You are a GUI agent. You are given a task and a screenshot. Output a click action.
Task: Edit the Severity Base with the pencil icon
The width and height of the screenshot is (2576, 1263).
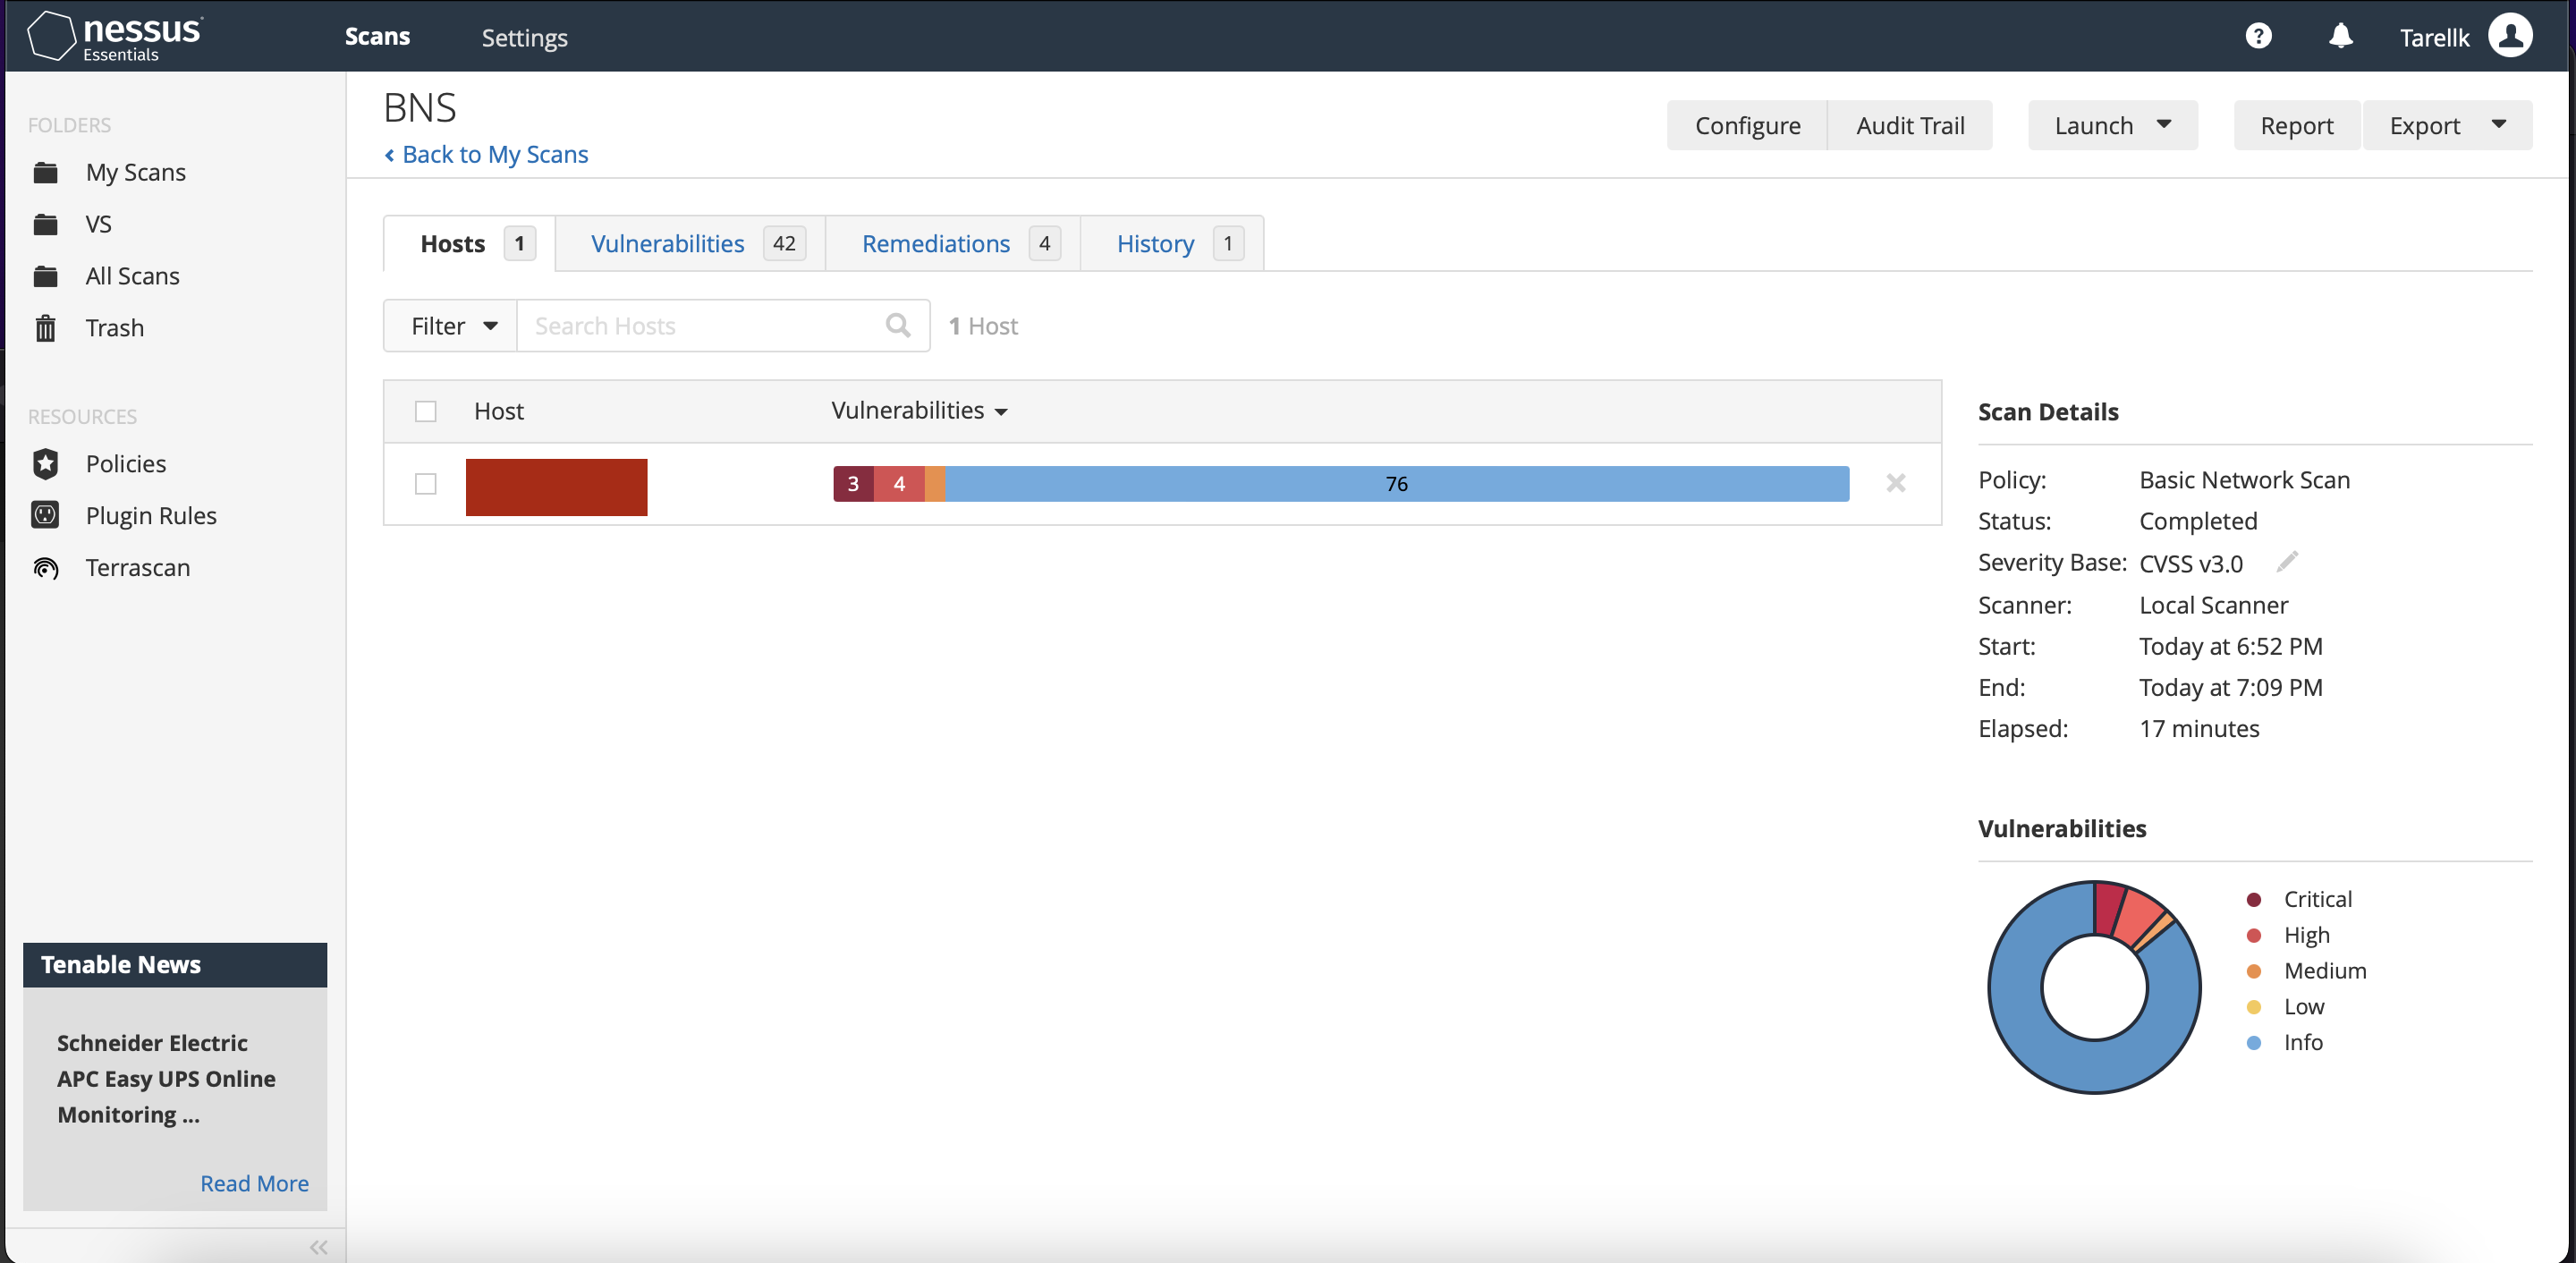(x=2288, y=562)
